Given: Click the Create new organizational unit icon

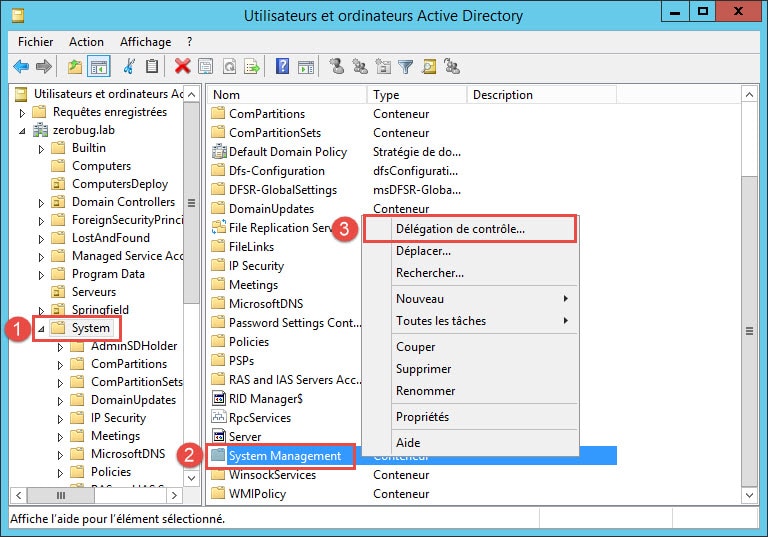Looking at the screenshot, I should [383, 66].
